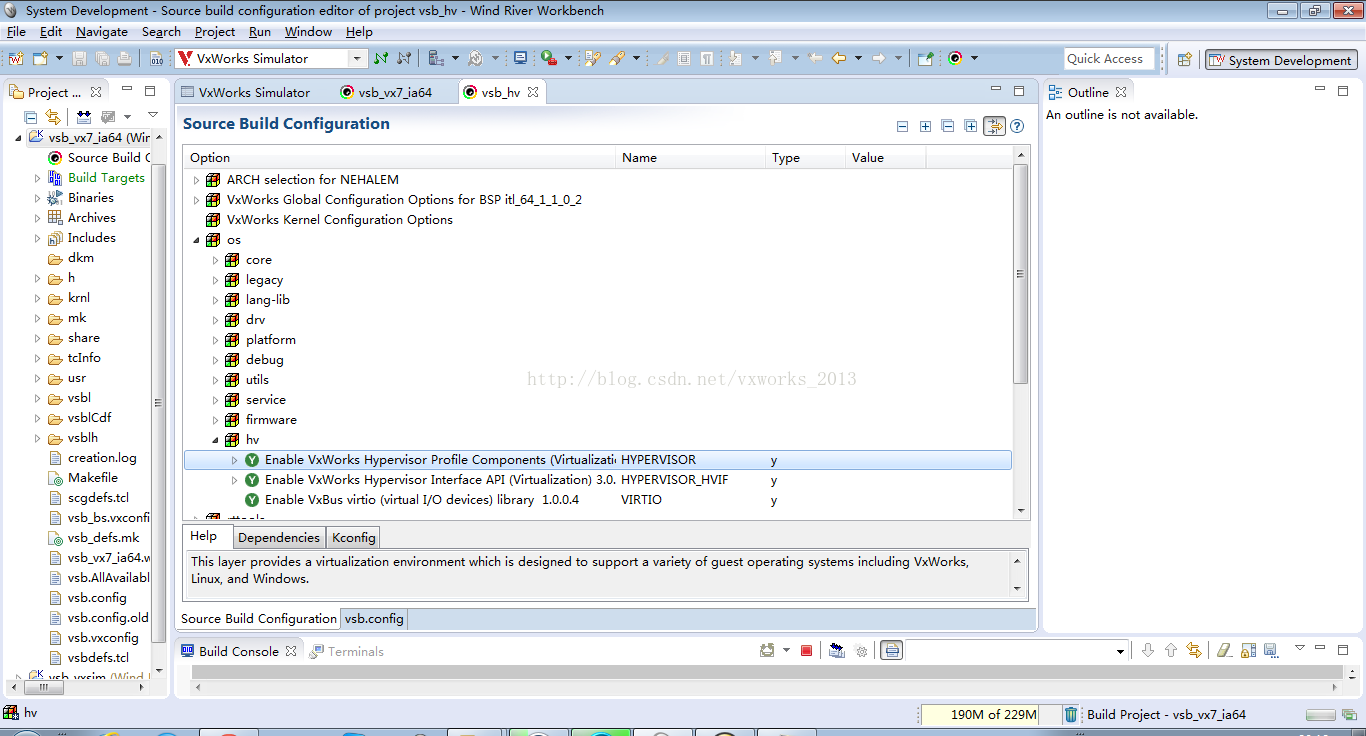This screenshot has height=736, width=1366.
Task: Click the Collapse All icon in Source Build Configuration
Action: [948, 127]
